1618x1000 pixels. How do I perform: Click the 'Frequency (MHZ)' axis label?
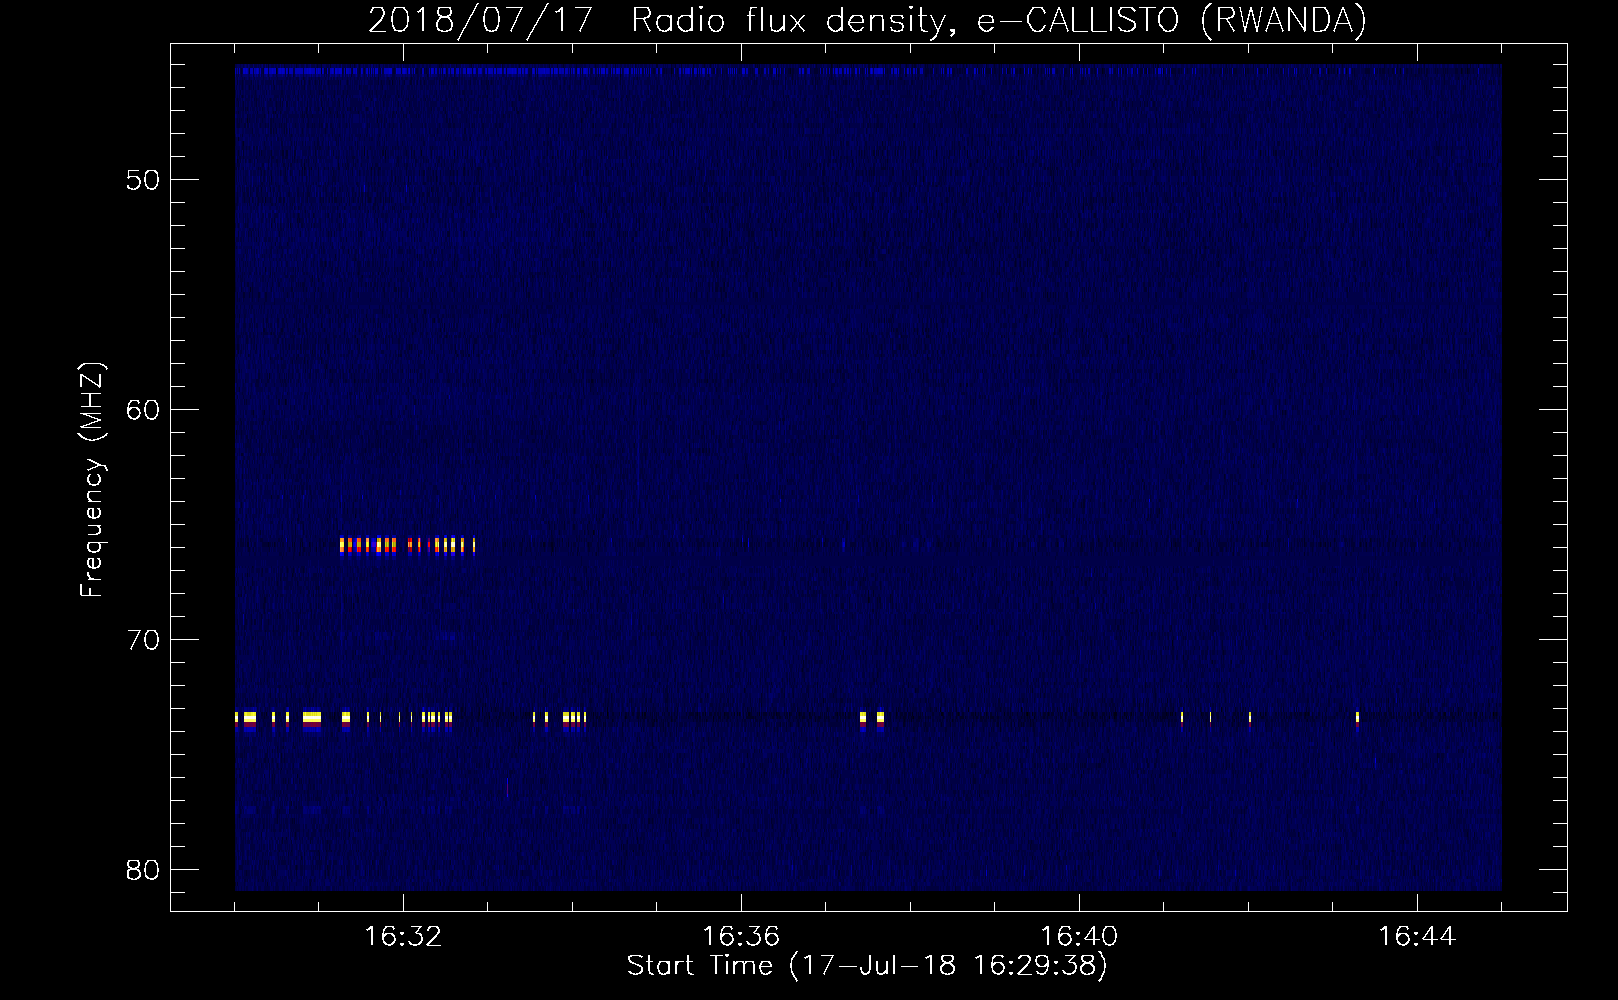point(92,480)
